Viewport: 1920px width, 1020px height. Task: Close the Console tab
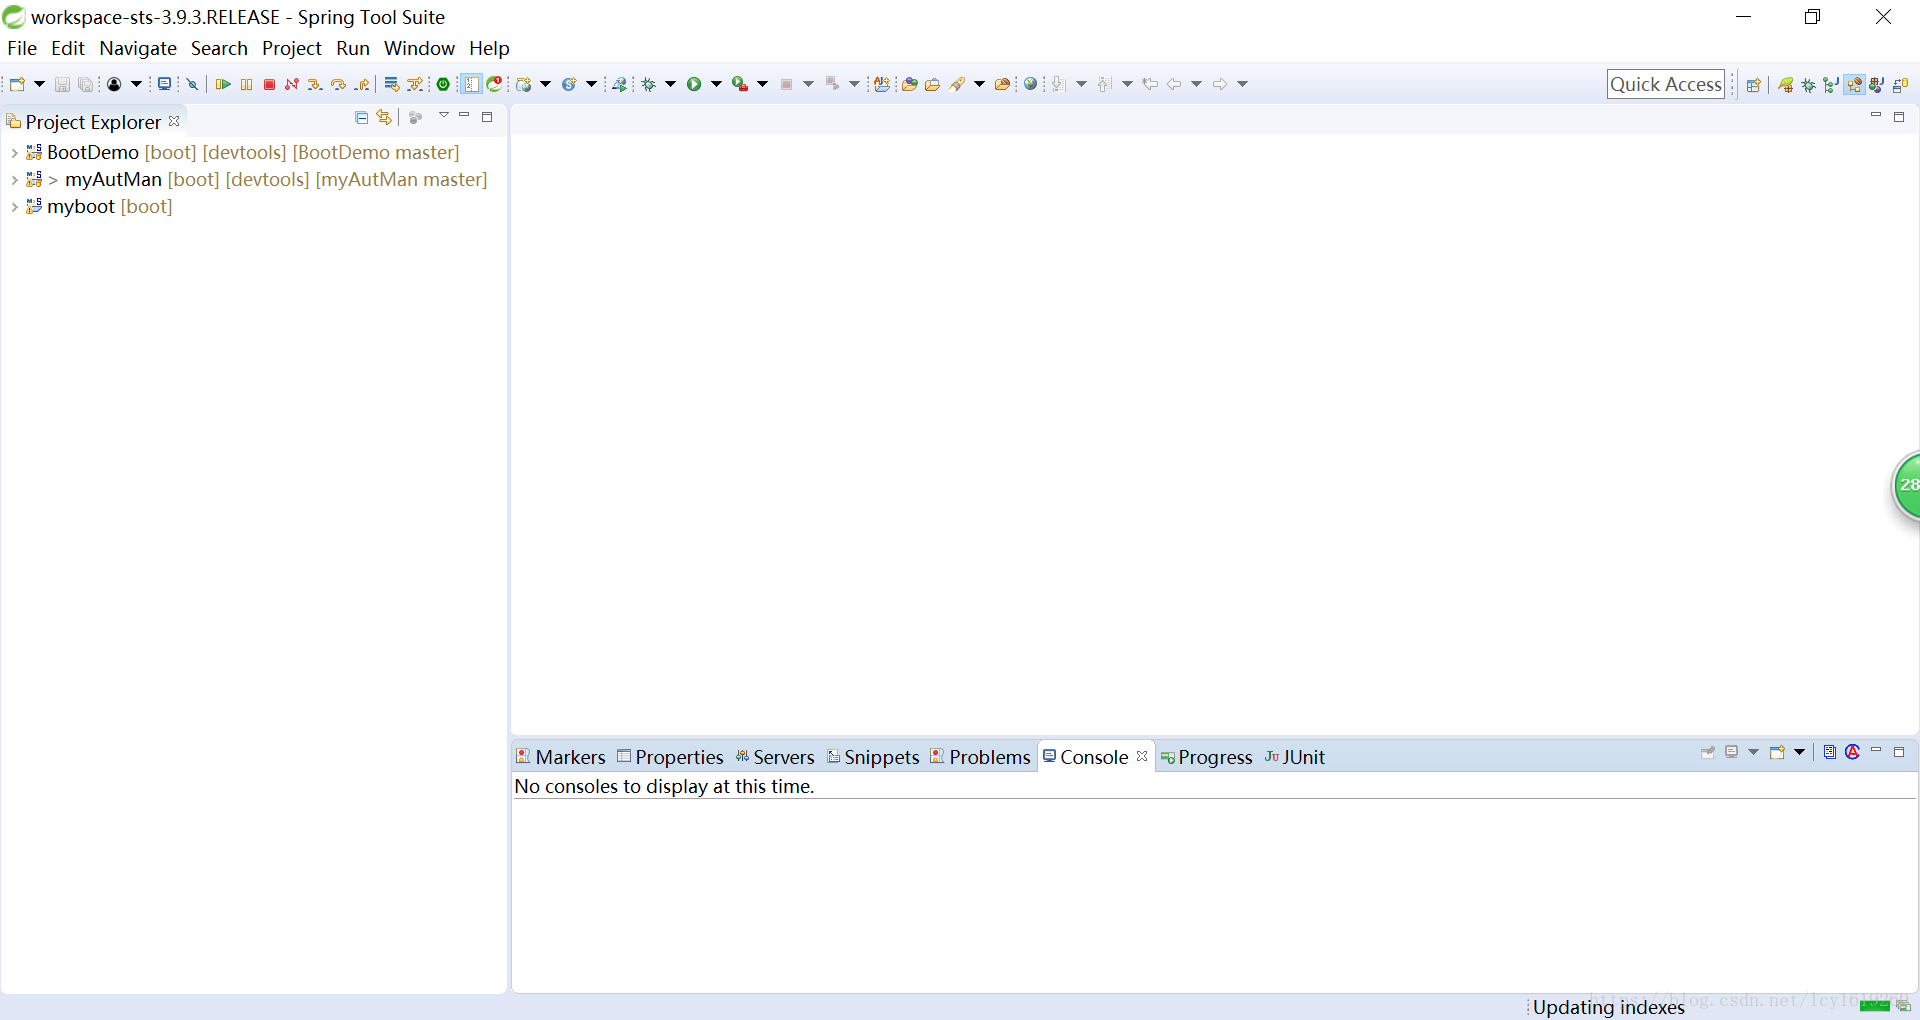(1142, 756)
